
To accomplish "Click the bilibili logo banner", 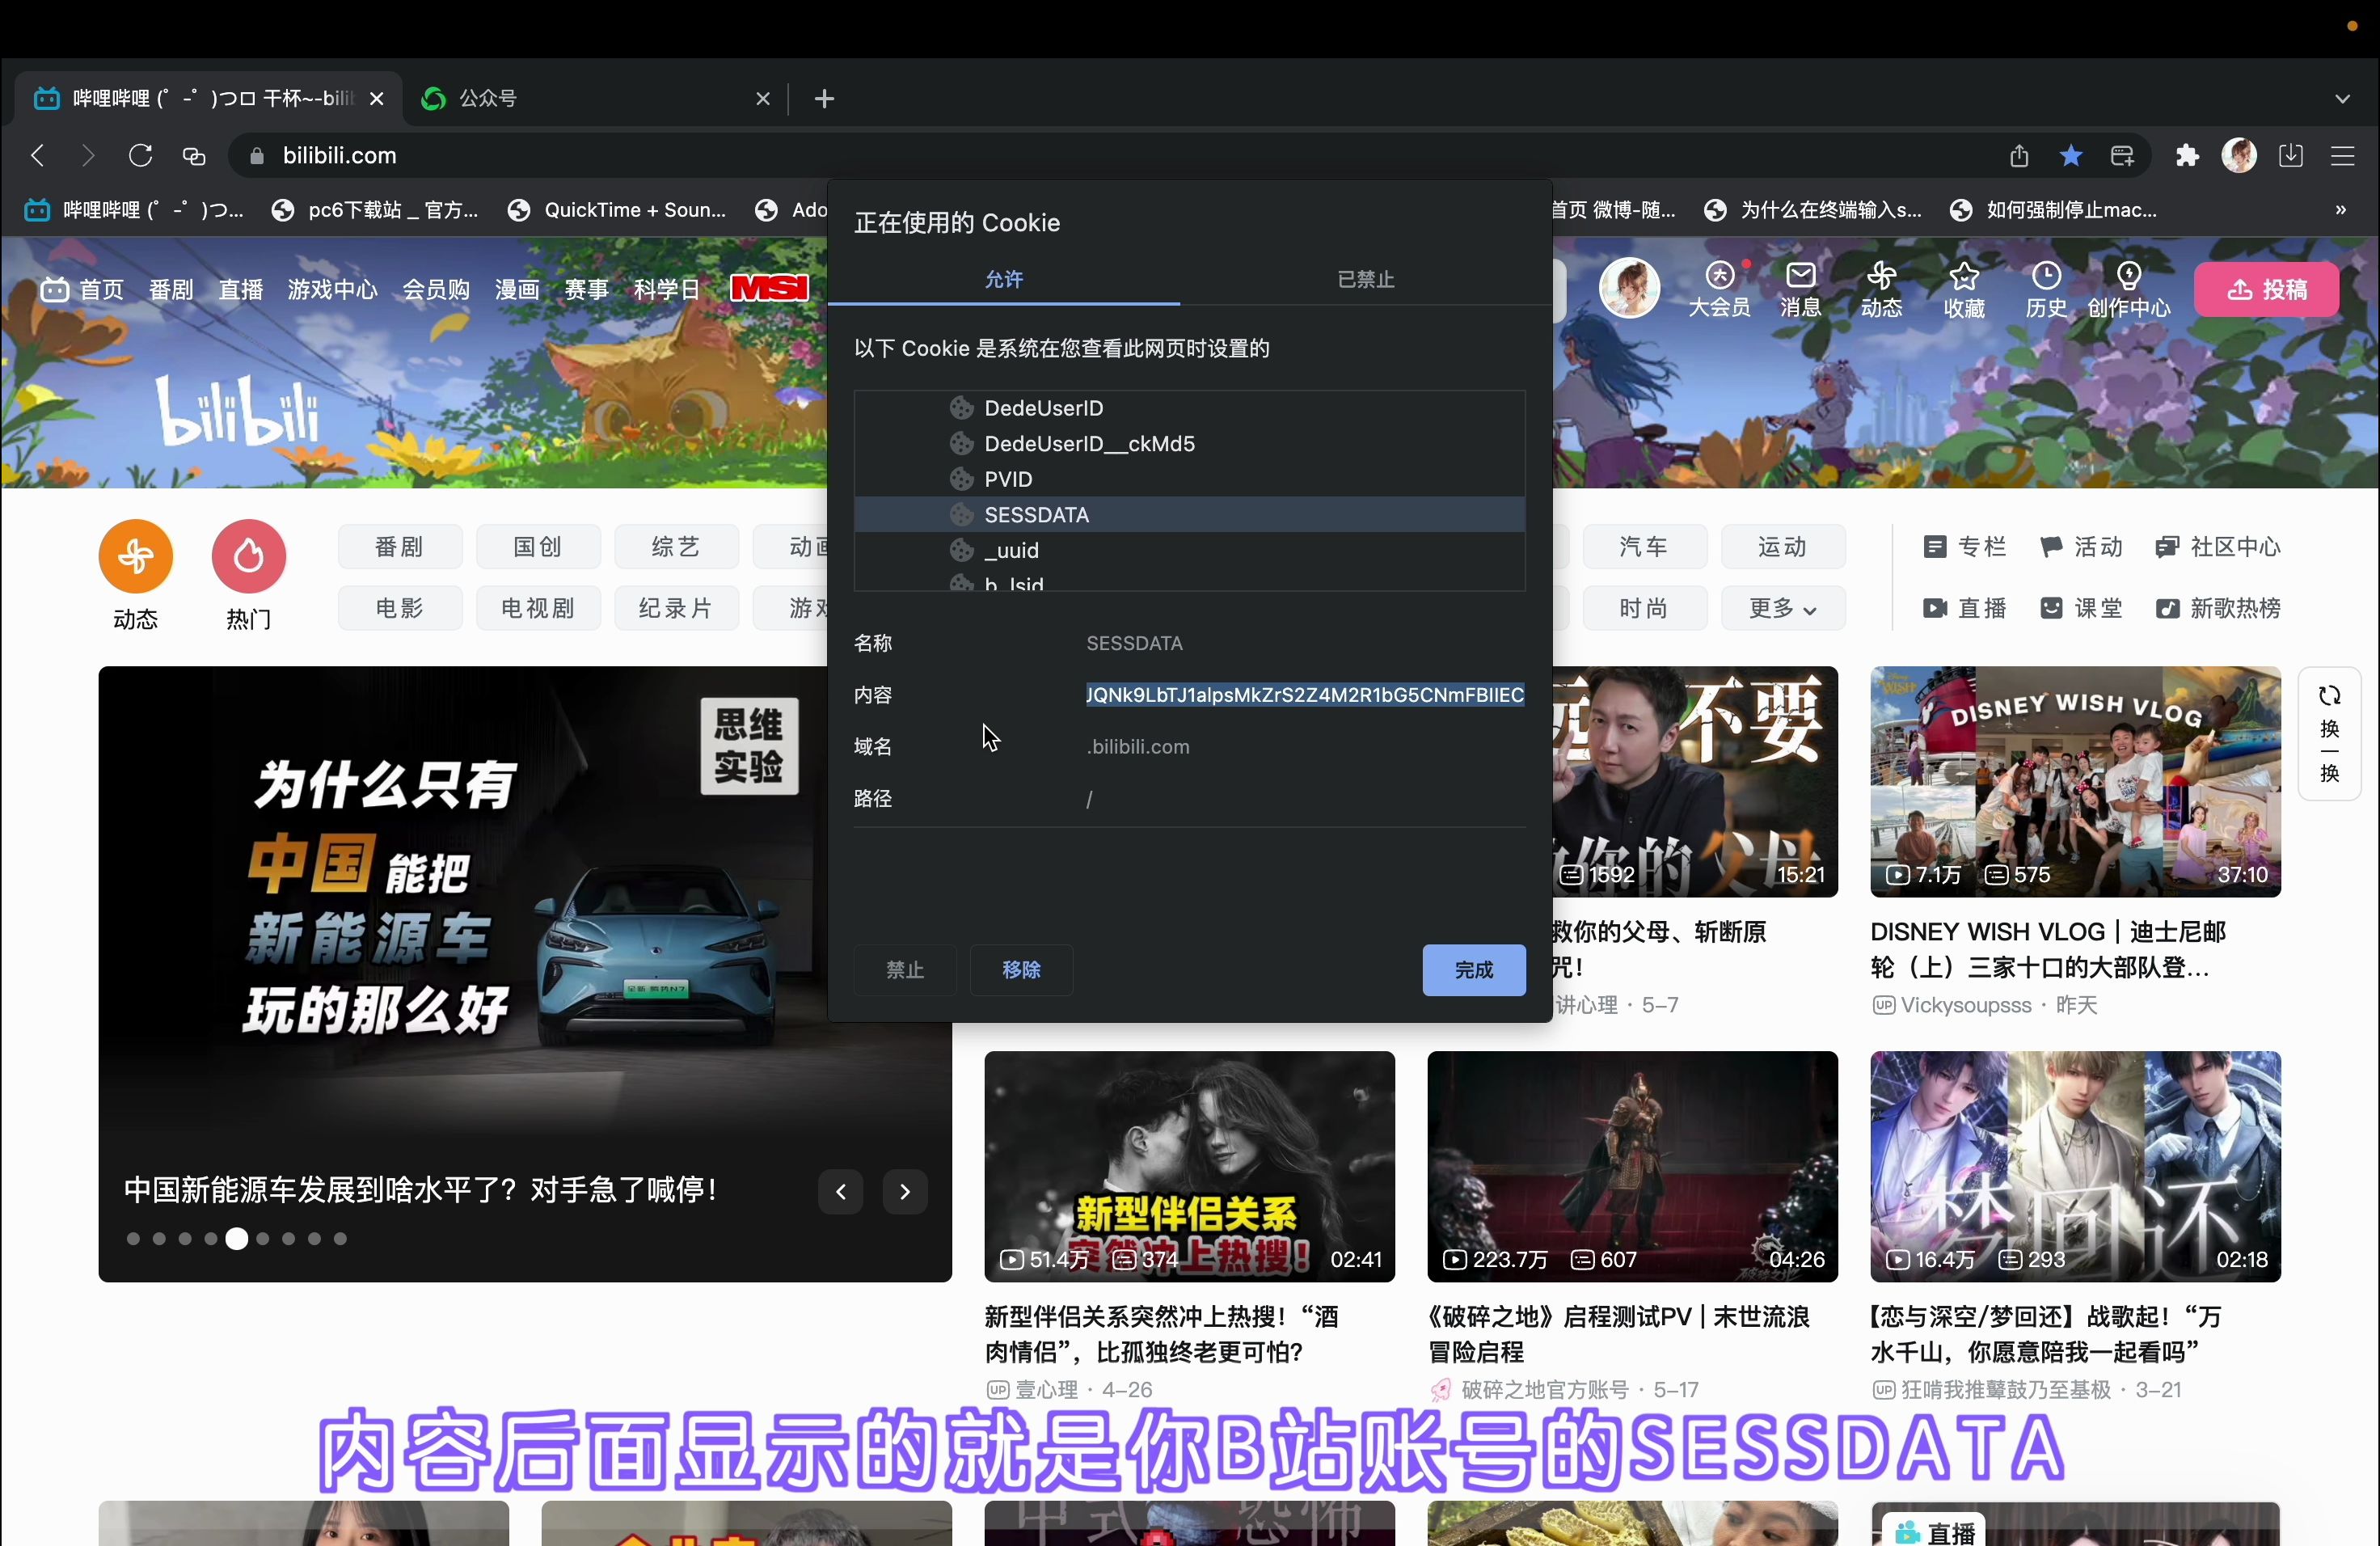I will tap(237, 410).
